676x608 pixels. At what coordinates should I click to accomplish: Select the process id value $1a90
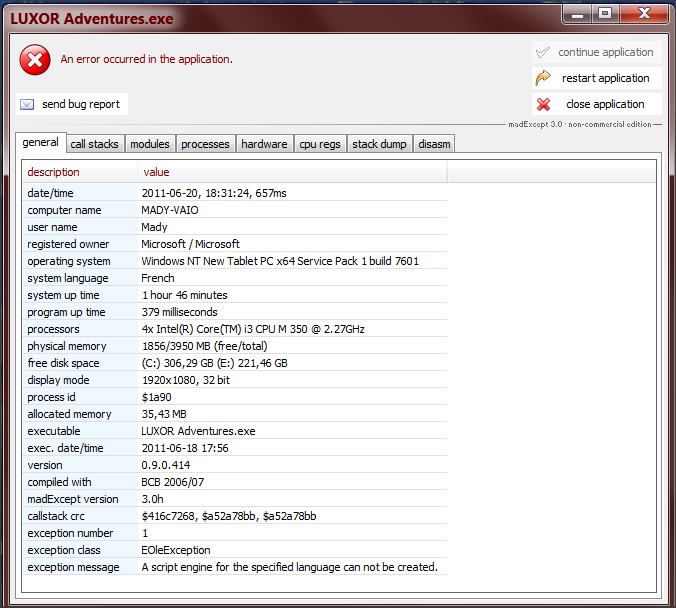[156, 397]
